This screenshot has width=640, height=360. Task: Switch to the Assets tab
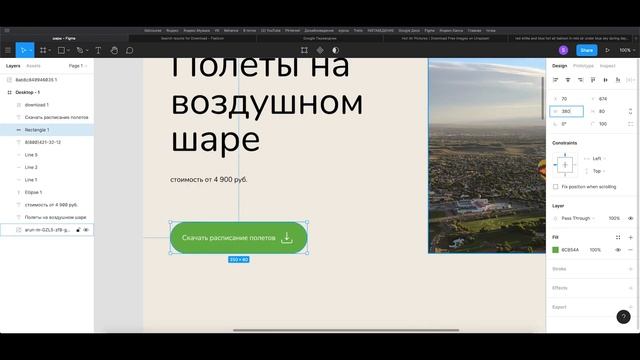point(33,66)
